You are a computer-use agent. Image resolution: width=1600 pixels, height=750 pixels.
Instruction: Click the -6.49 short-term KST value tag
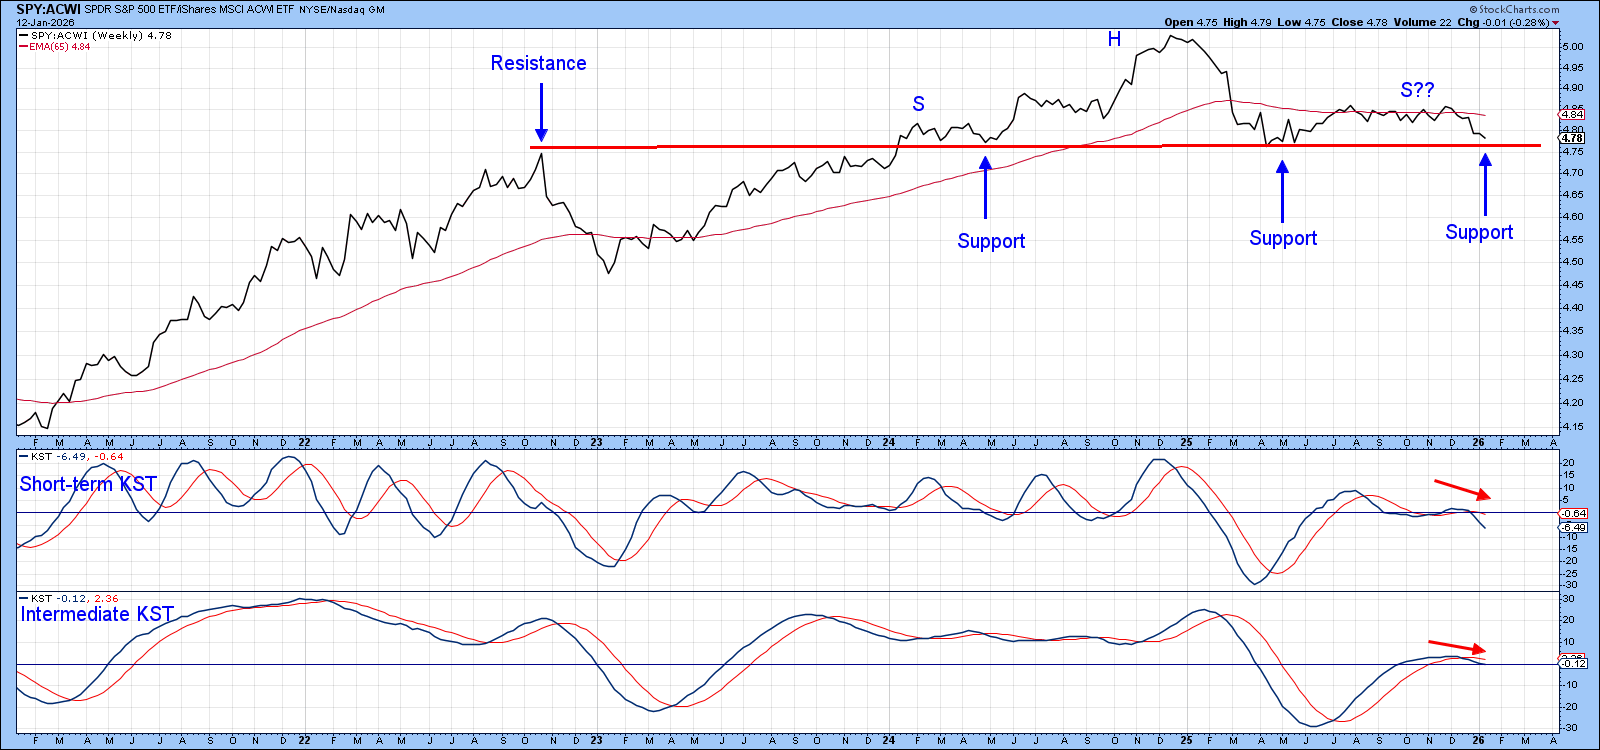tap(1573, 527)
